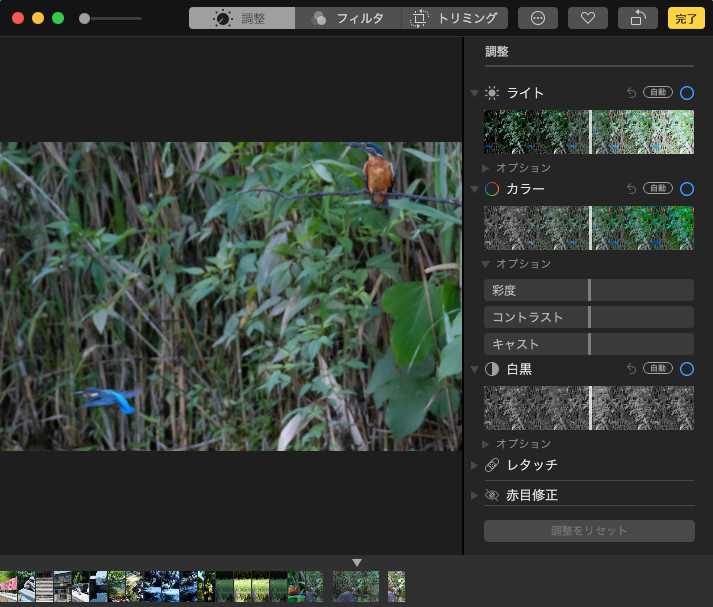
Task: Select the orange kingfisher filmstrip thumbnail
Action: point(296,587)
